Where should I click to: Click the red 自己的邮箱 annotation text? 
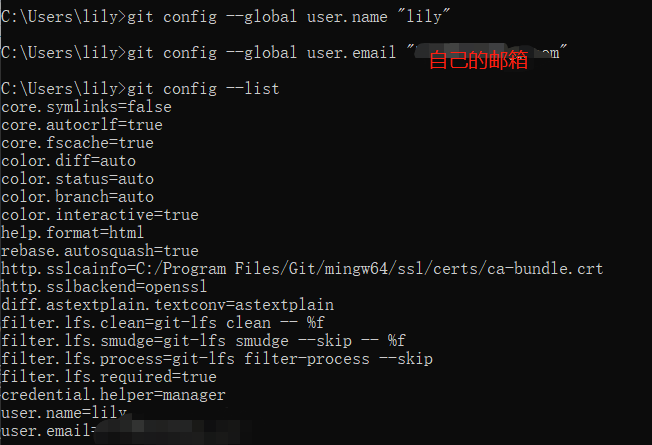[478, 60]
